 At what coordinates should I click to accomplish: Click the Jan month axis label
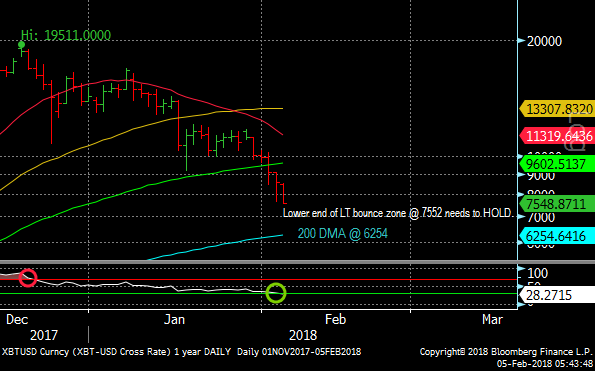(x=175, y=319)
